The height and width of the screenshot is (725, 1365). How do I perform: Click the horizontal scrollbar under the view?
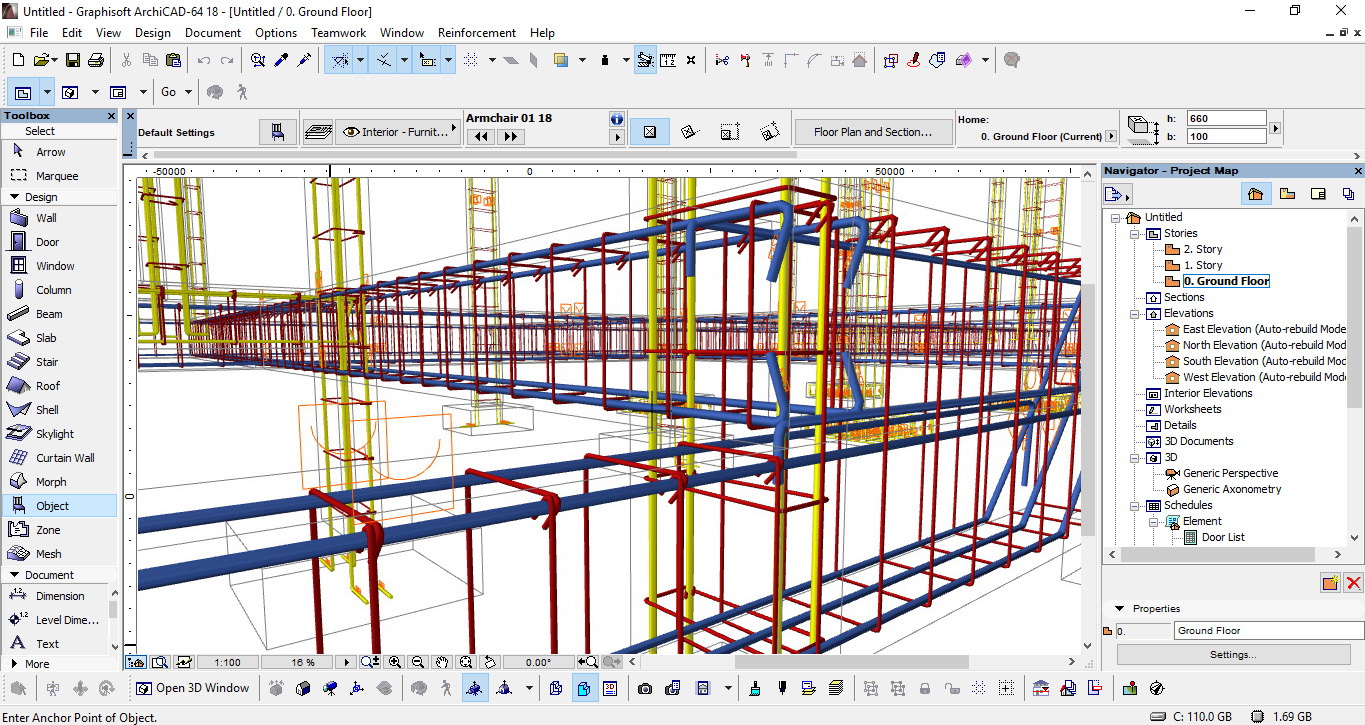pos(851,662)
